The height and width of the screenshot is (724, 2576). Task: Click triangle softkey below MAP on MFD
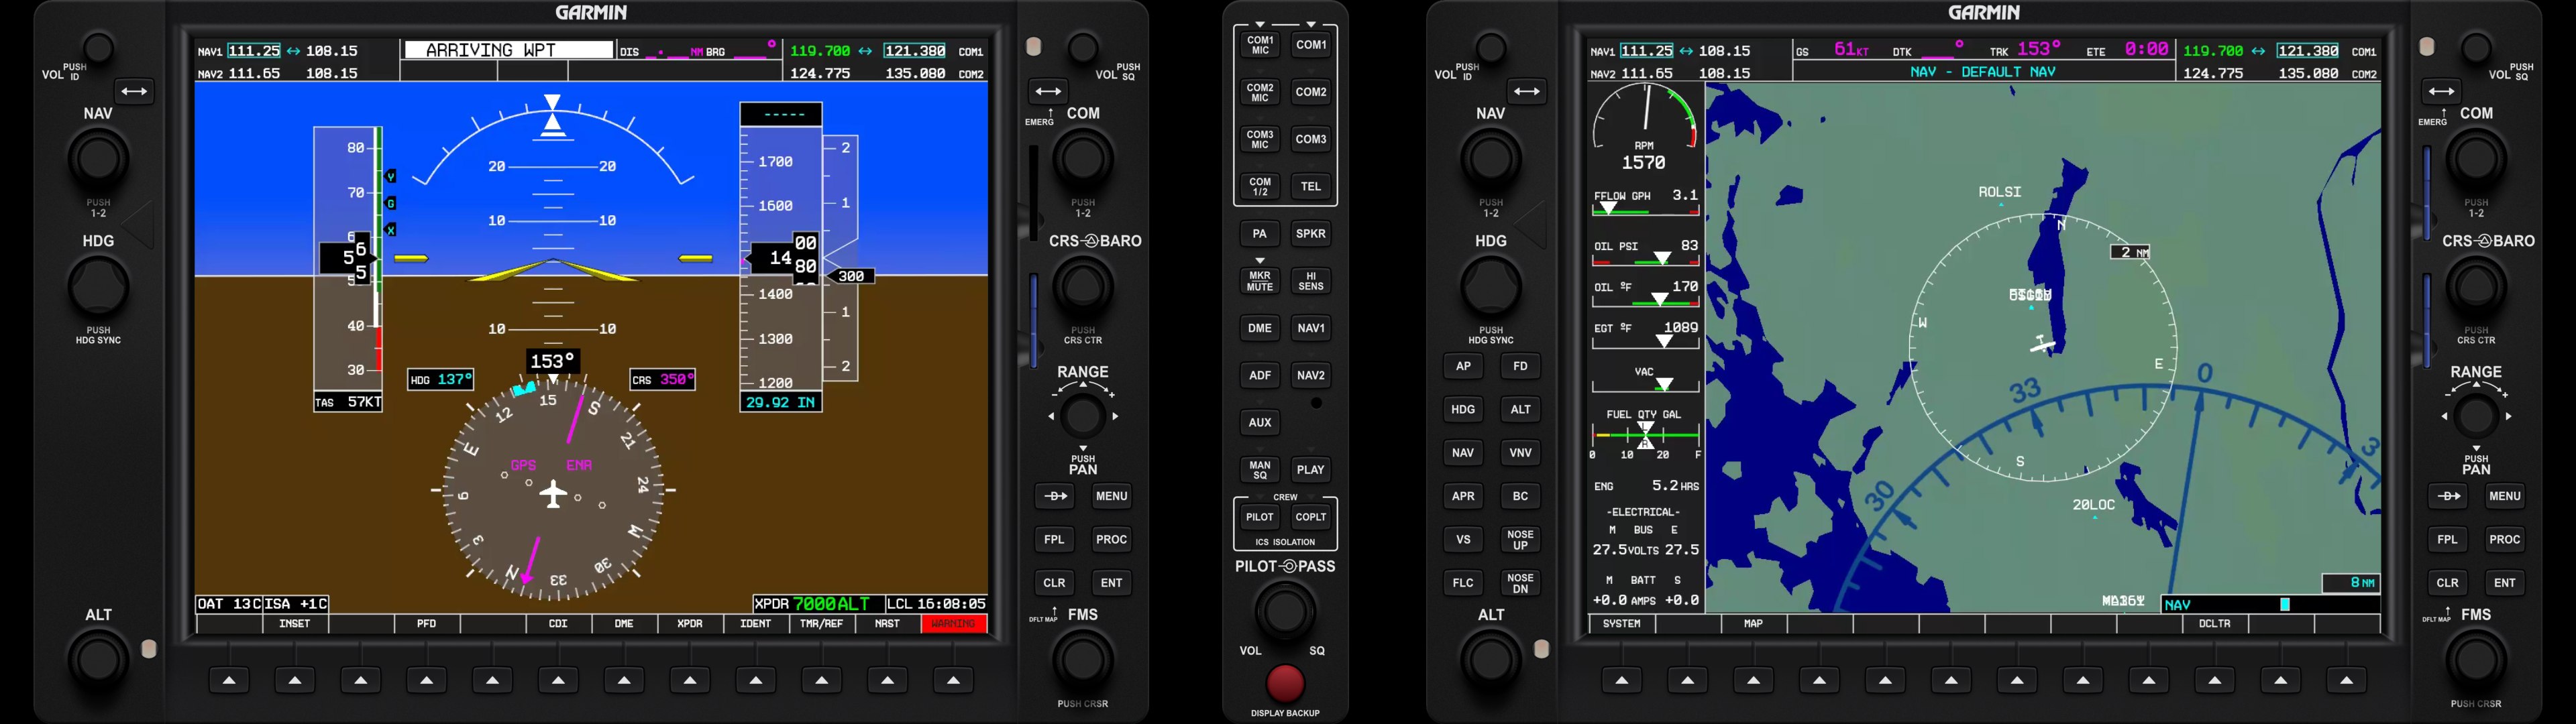1753,681
